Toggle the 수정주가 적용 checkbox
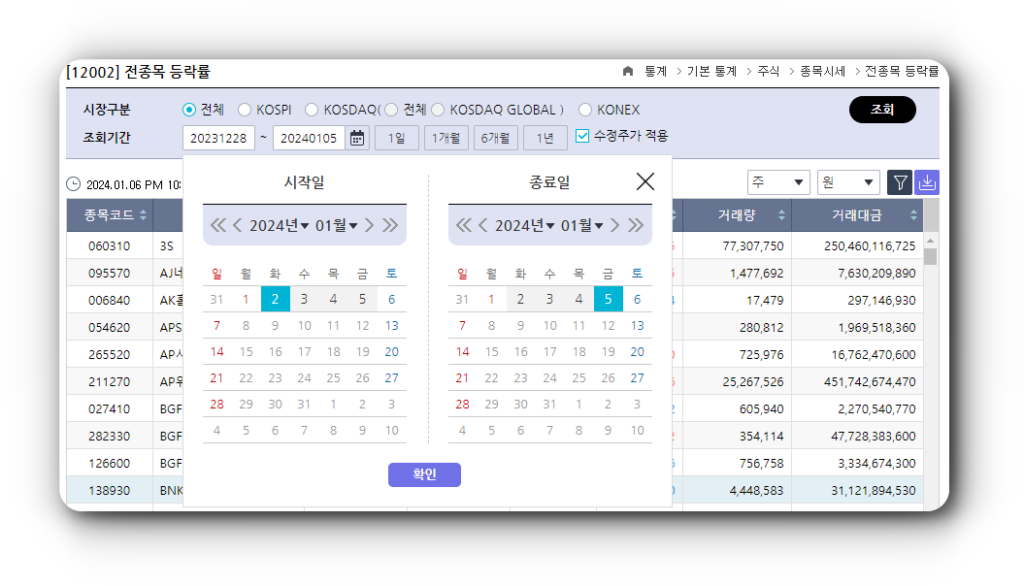Screen dimensions: 1024x586 click(582, 136)
